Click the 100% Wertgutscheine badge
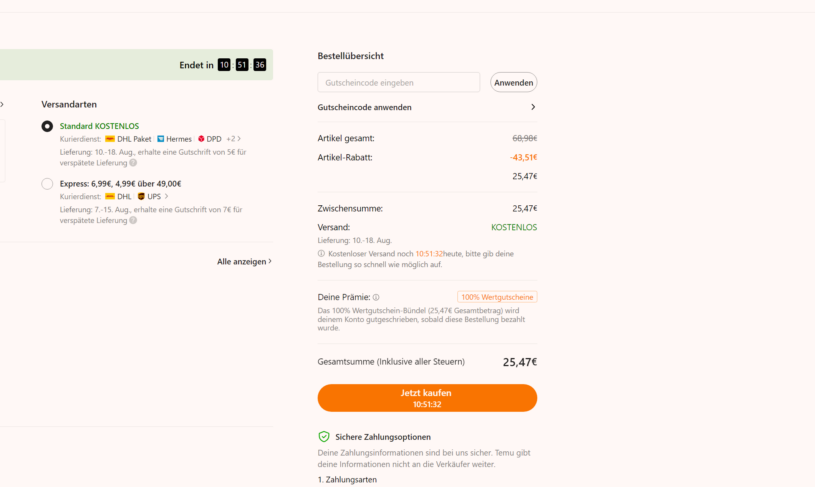This screenshot has height=487, width=815. [x=497, y=297]
